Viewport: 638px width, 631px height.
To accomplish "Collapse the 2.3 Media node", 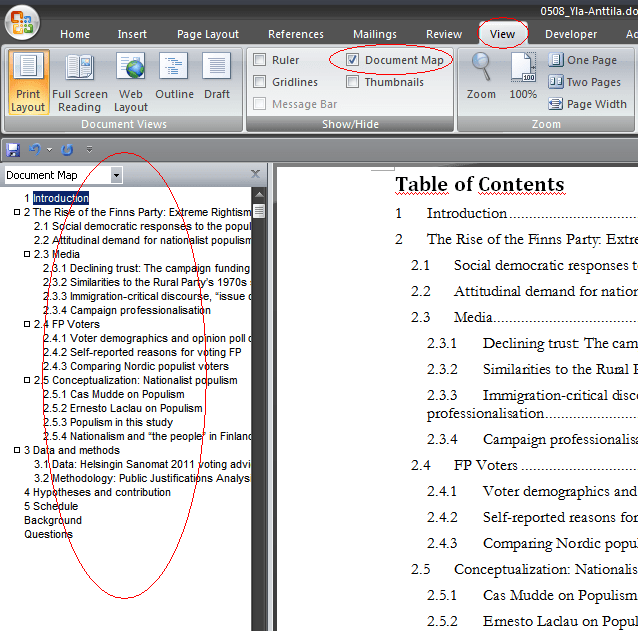I will coord(27,254).
